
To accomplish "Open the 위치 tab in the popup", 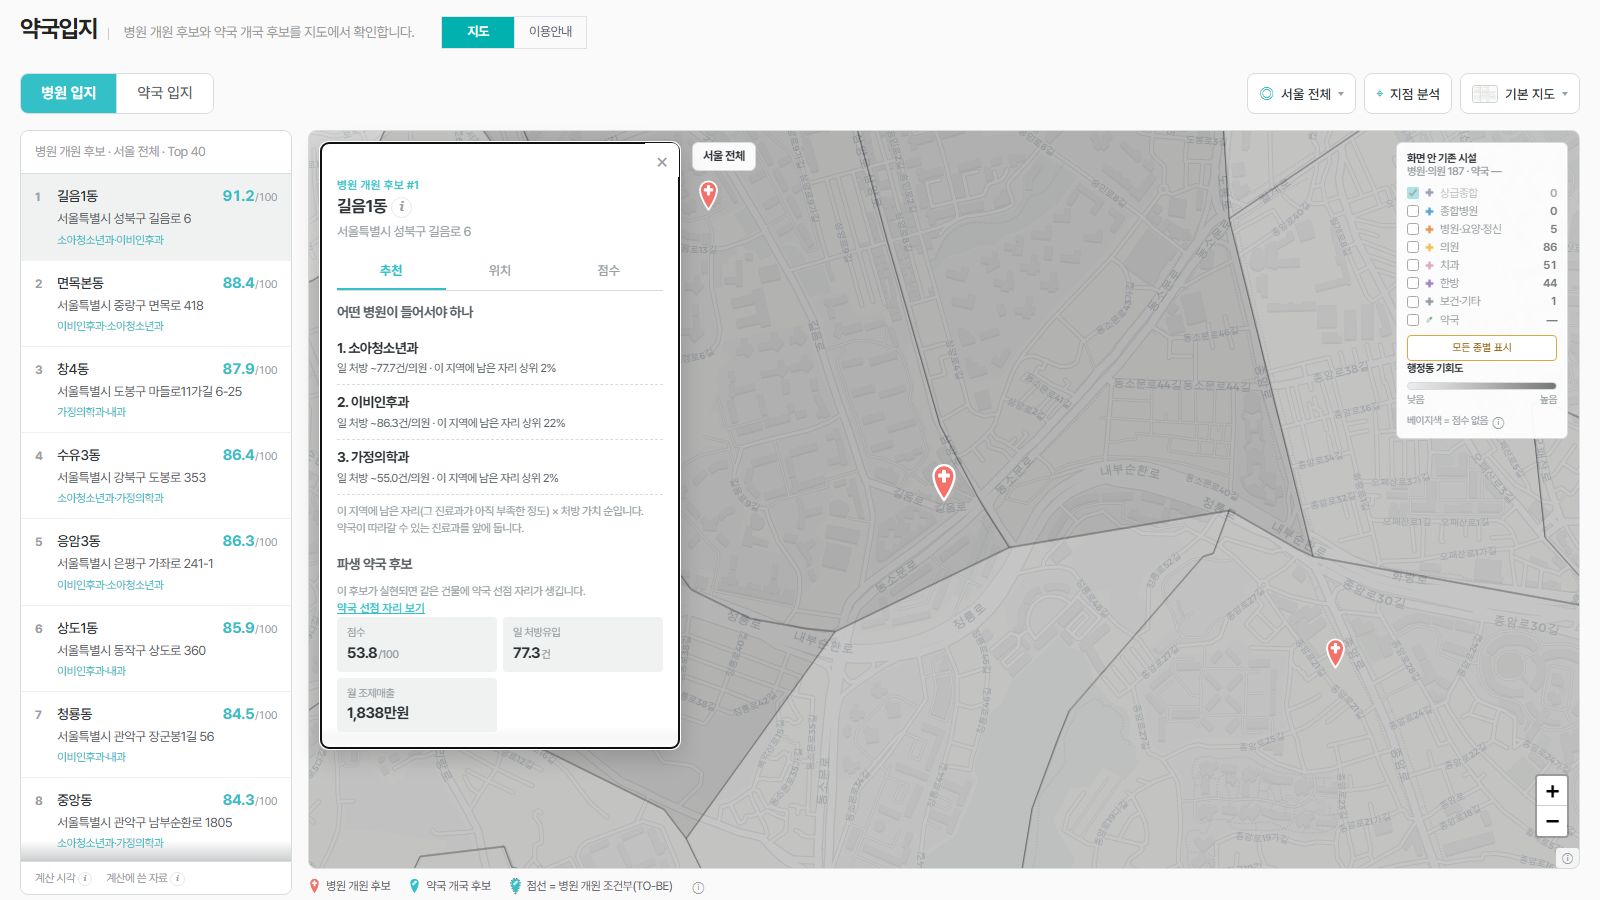I will (x=500, y=271).
